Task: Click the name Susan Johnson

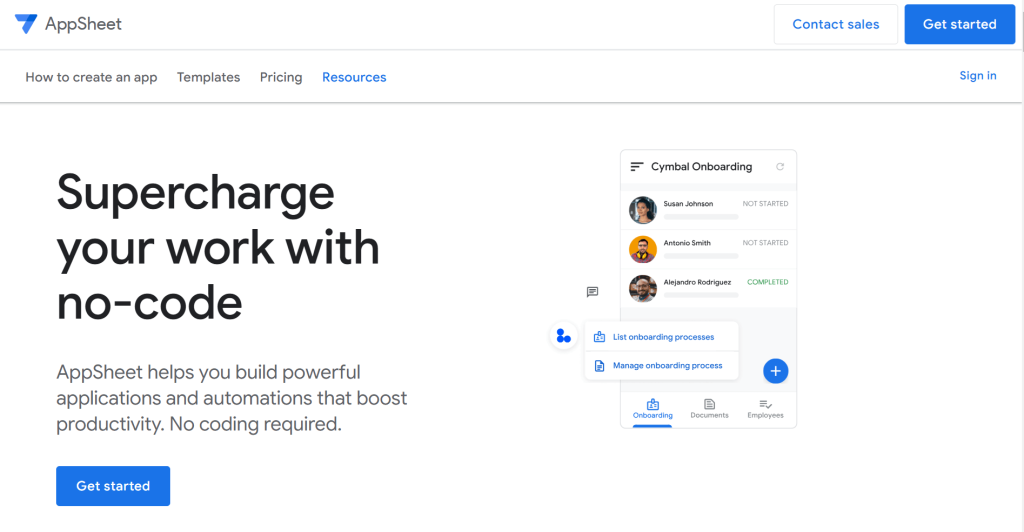Action: [688, 204]
